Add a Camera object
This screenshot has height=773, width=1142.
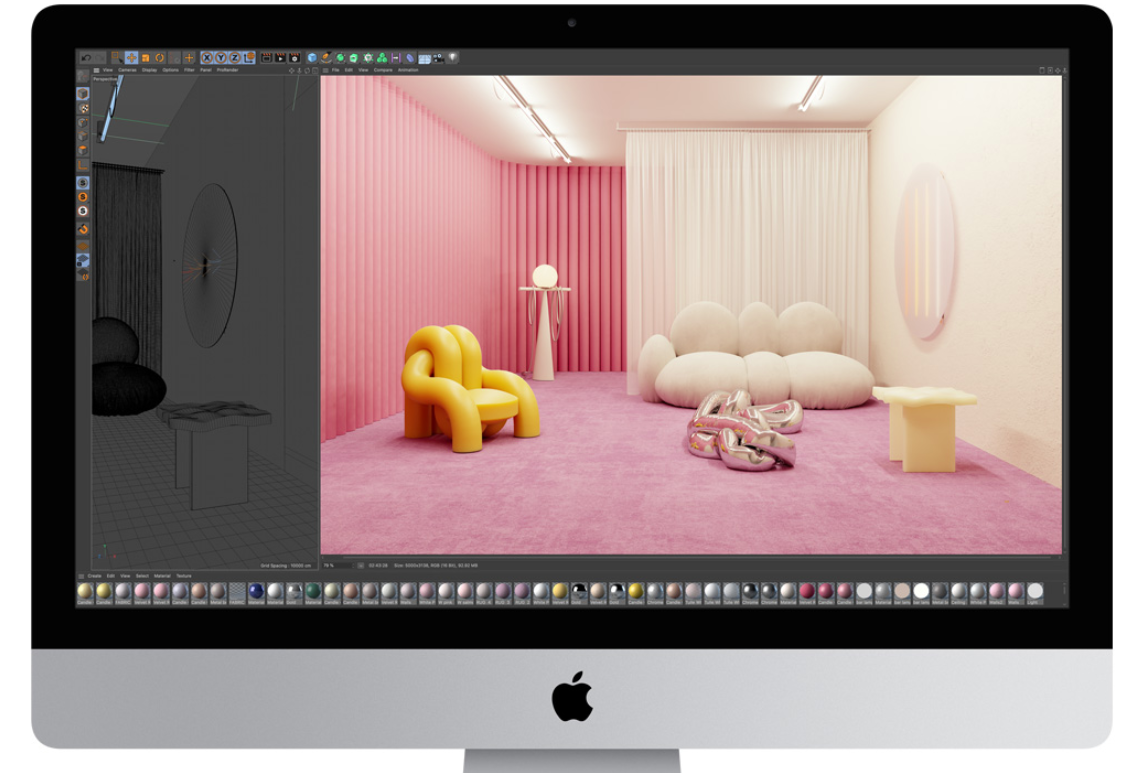click(x=438, y=58)
